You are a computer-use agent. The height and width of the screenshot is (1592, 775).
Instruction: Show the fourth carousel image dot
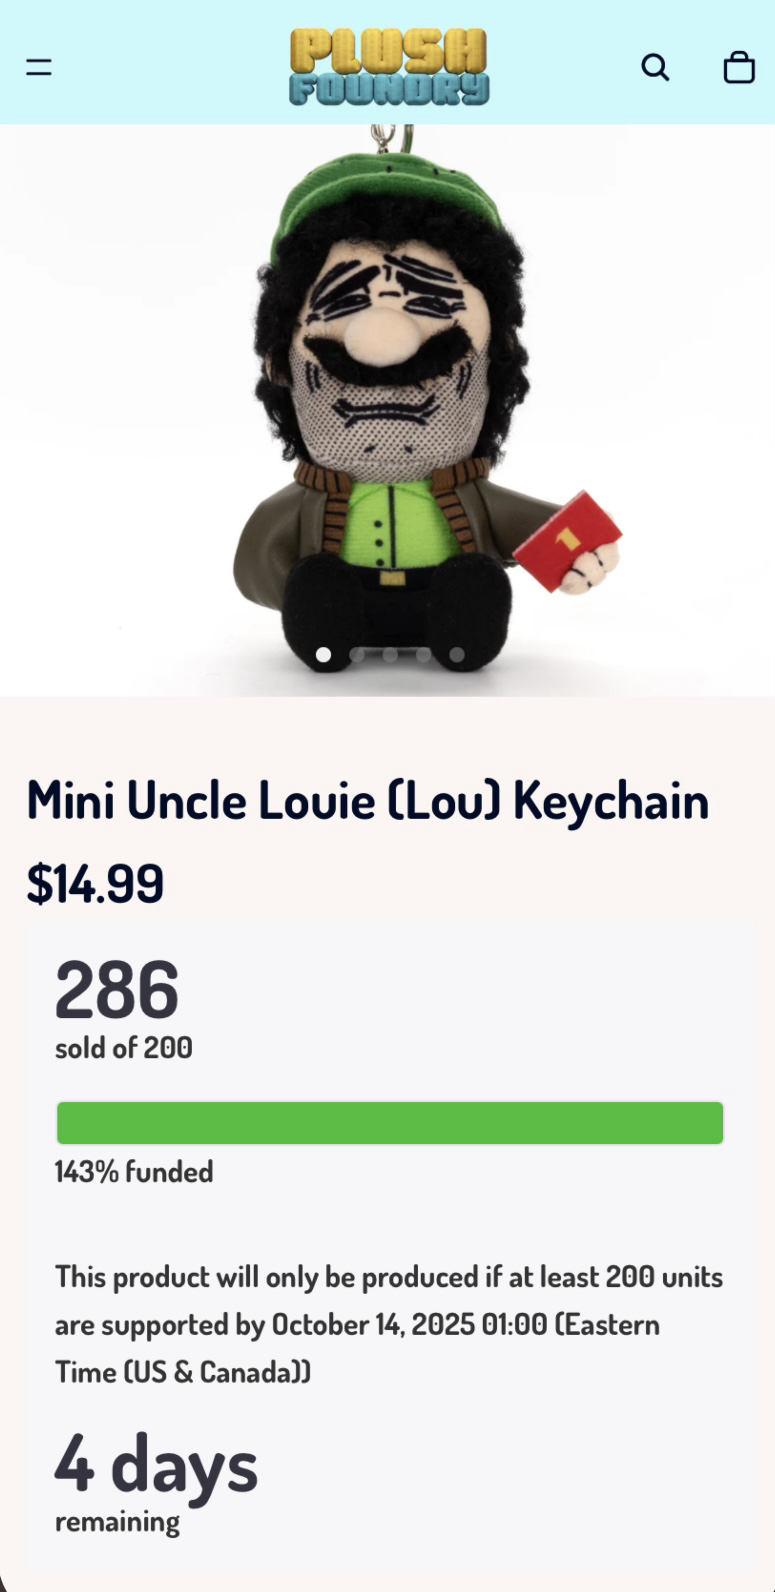[423, 655]
